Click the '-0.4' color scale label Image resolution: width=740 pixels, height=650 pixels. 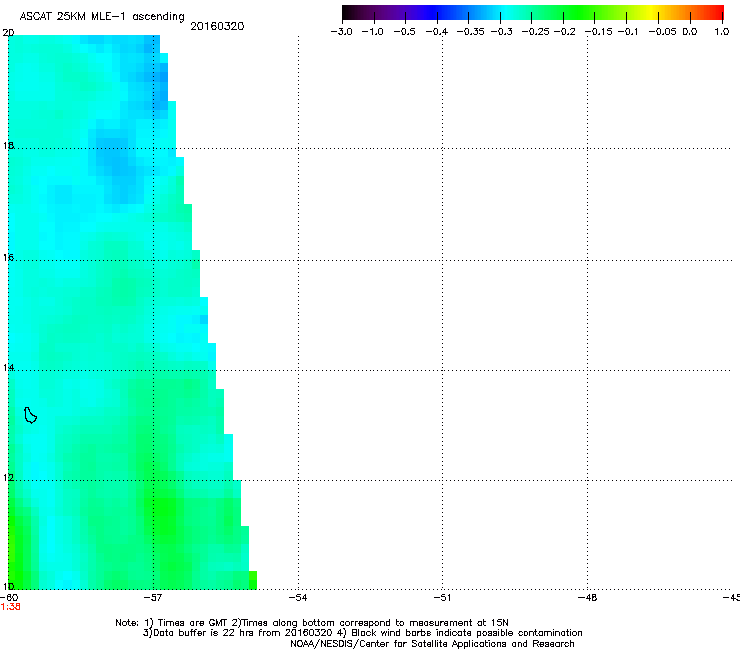437,32
